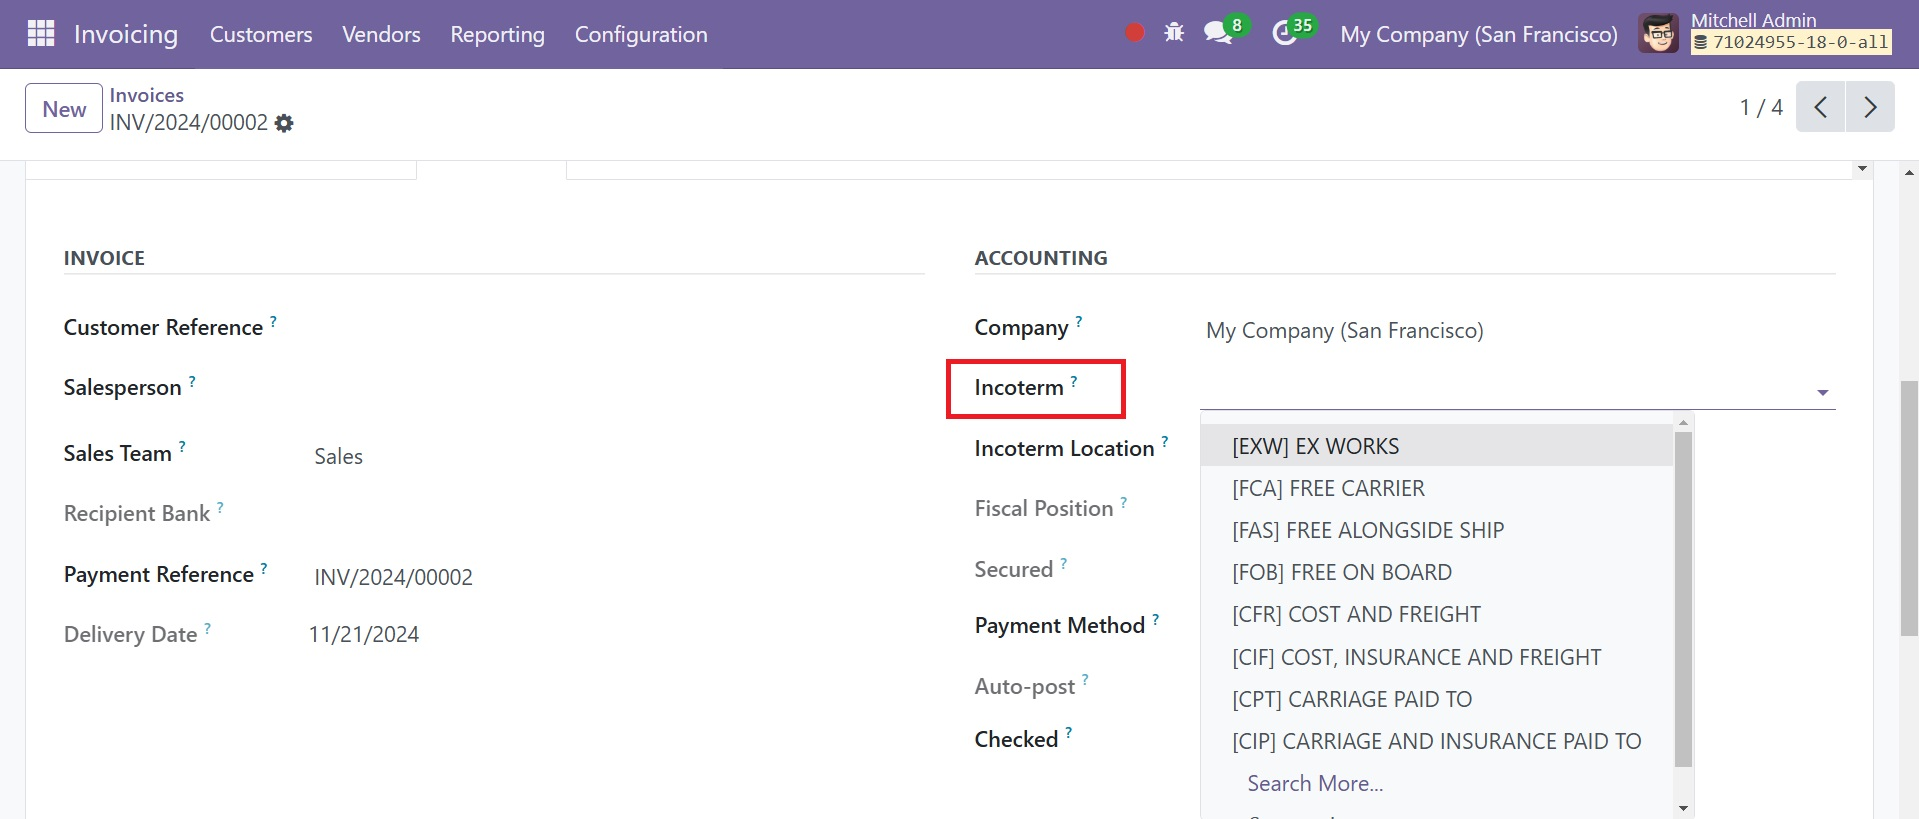Show help tooltip for Secured
This screenshot has height=819, width=1919.
click(x=1063, y=563)
